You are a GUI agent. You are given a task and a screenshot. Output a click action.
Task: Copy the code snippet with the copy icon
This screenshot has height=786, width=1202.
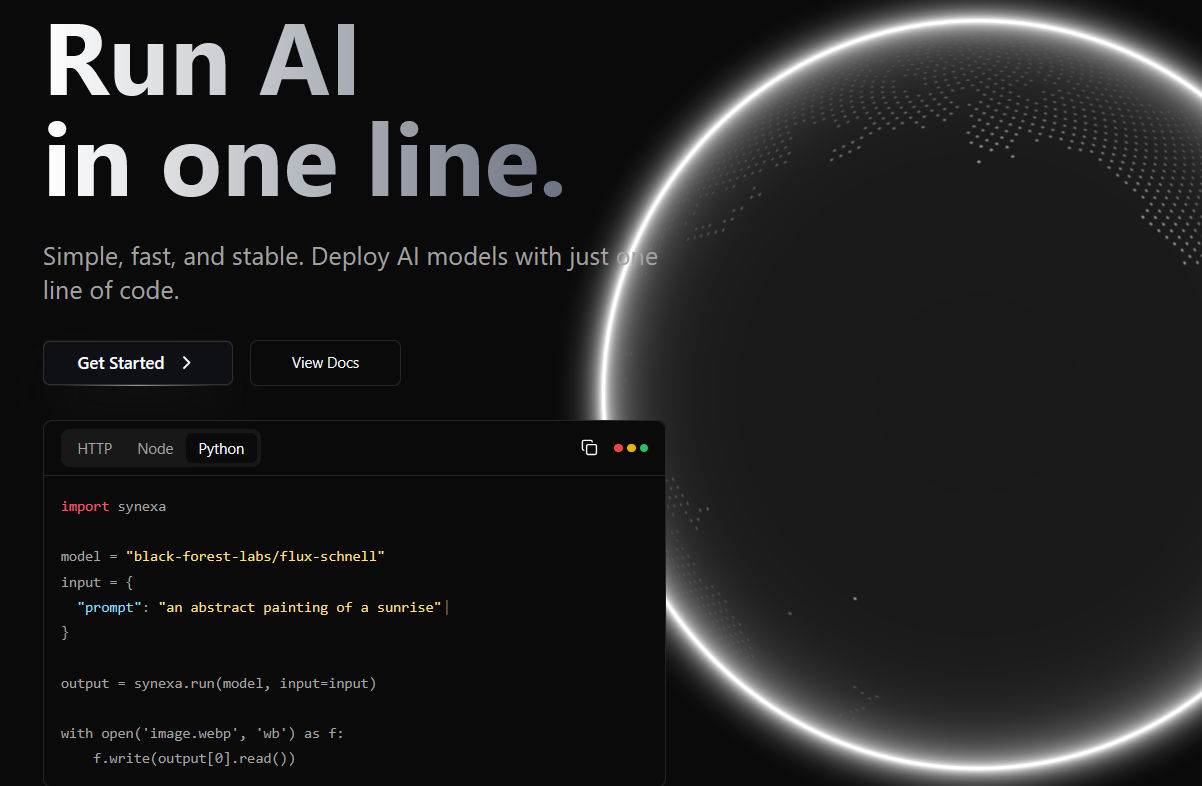point(589,448)
